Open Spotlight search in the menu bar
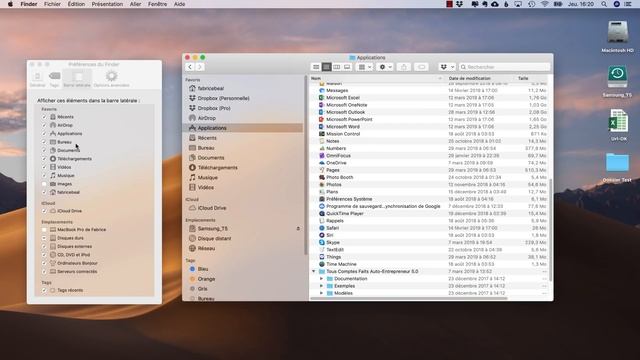The height and width of the screenshot is (360, 640). [604, 4]
